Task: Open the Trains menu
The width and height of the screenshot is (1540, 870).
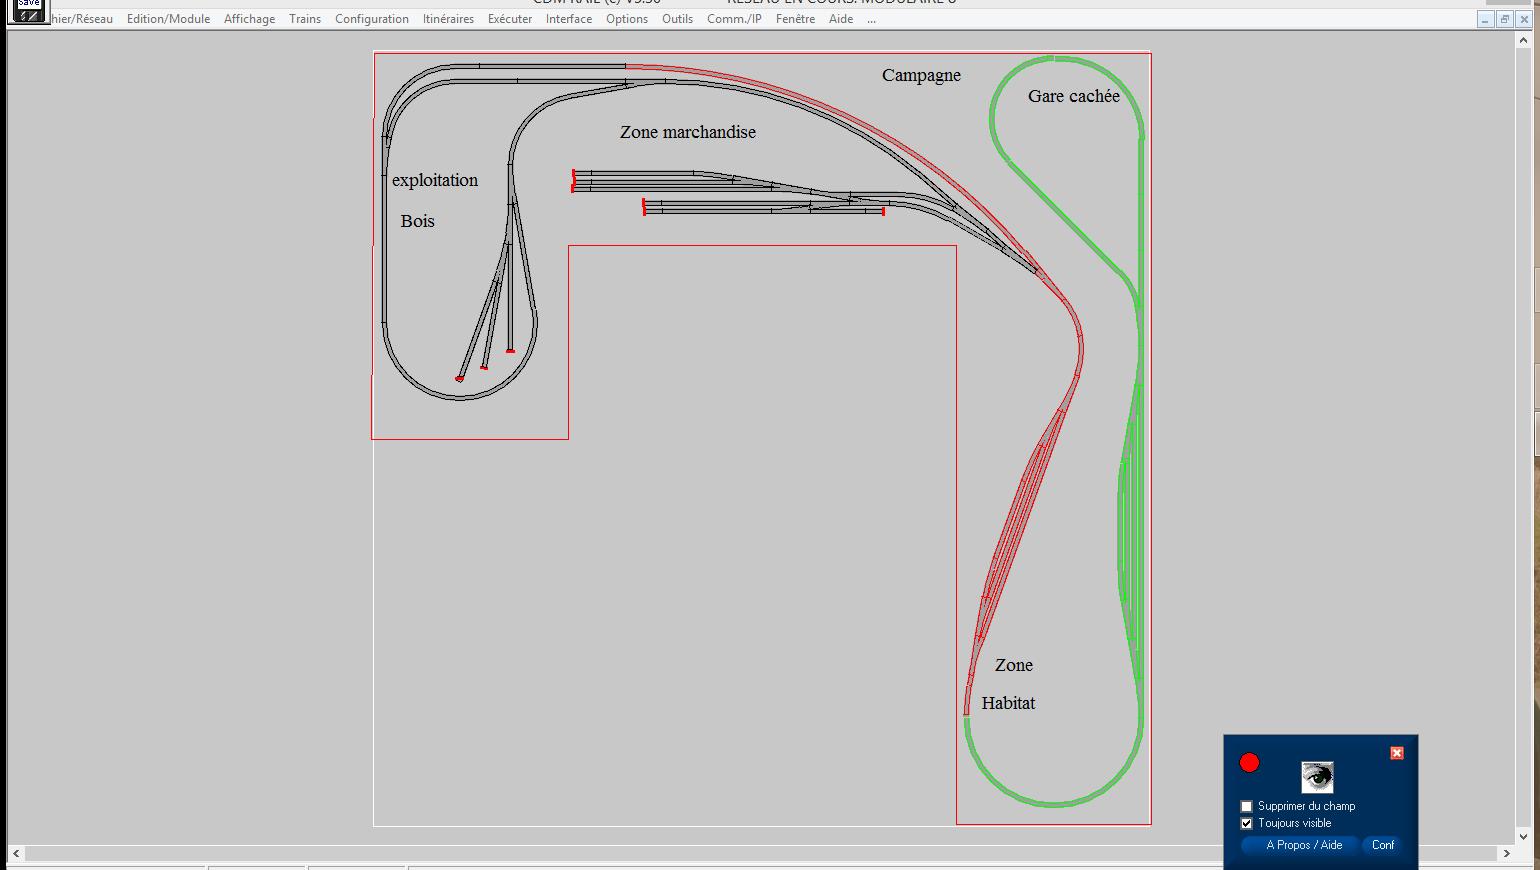Action: [x=305, y=19]
